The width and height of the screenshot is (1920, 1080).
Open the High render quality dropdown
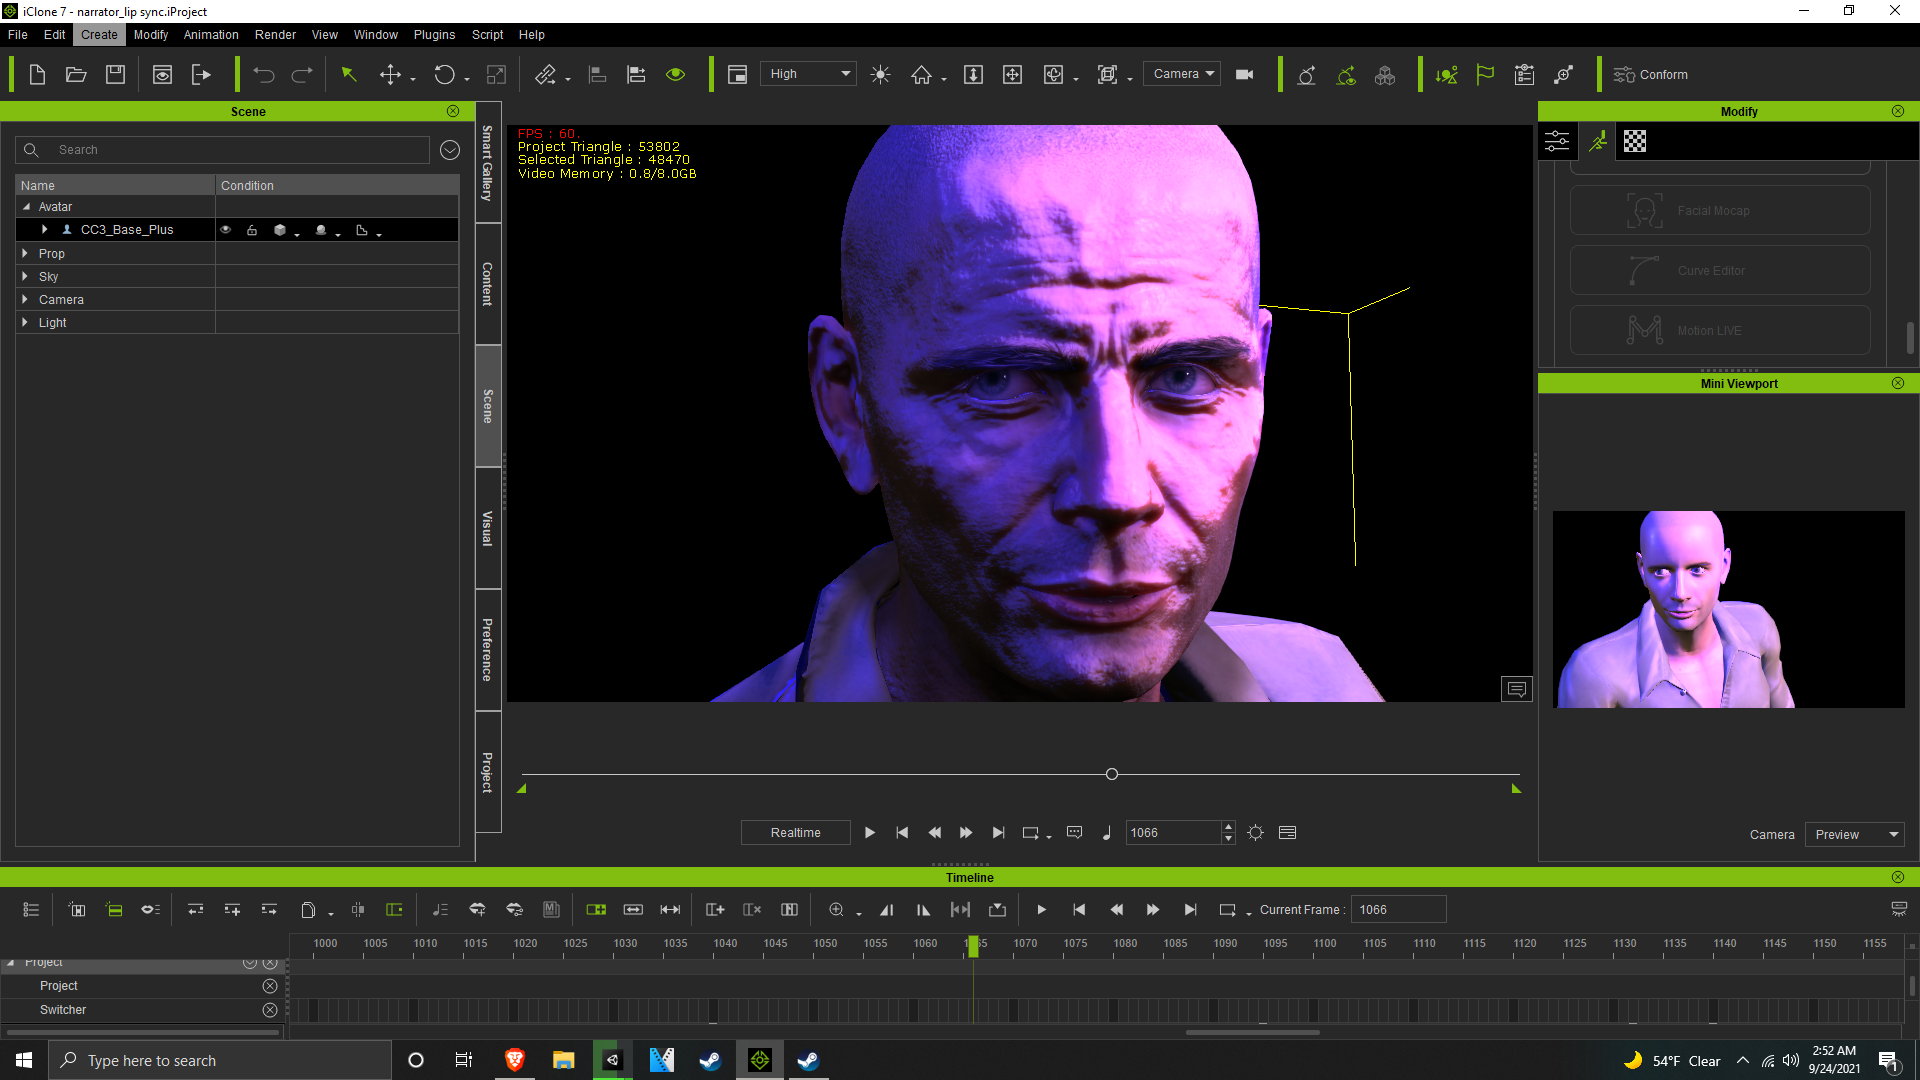coord(809,74)
